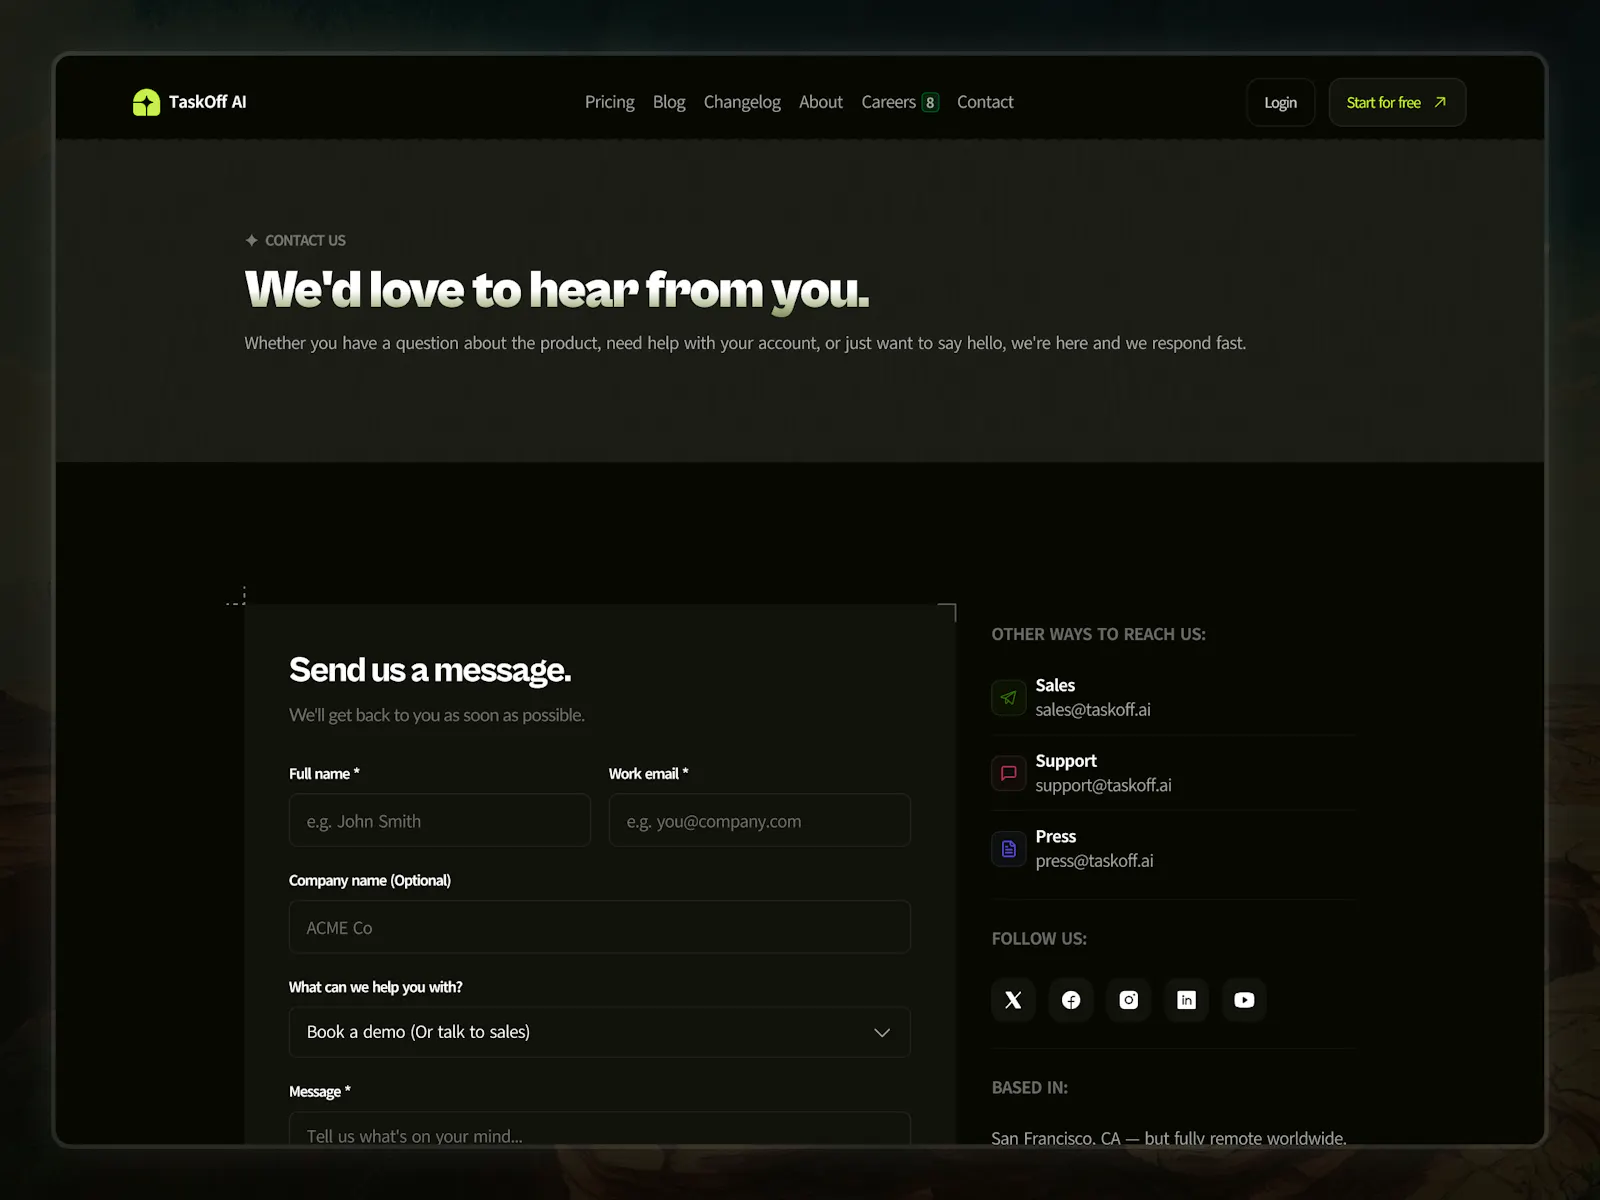Click the 'Company name (Optional)' label

pyautogui.click(x=370, y=881)
